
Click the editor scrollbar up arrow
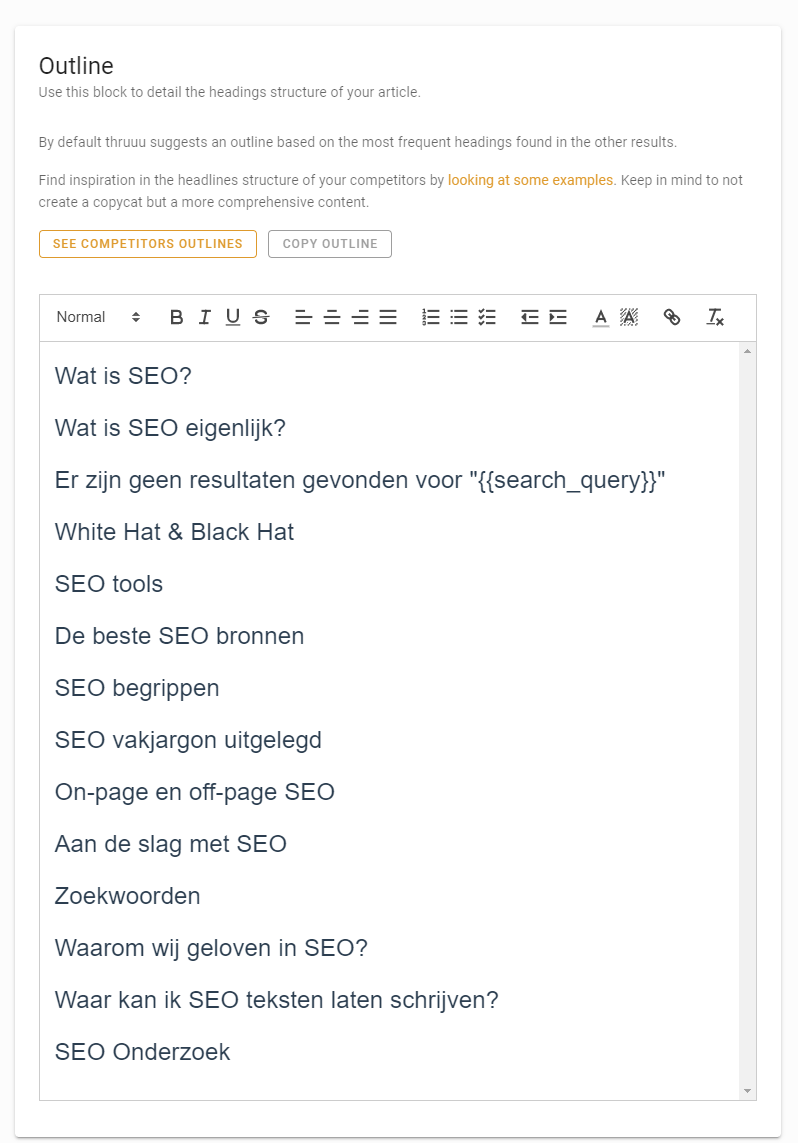click(x=747, y=351)
